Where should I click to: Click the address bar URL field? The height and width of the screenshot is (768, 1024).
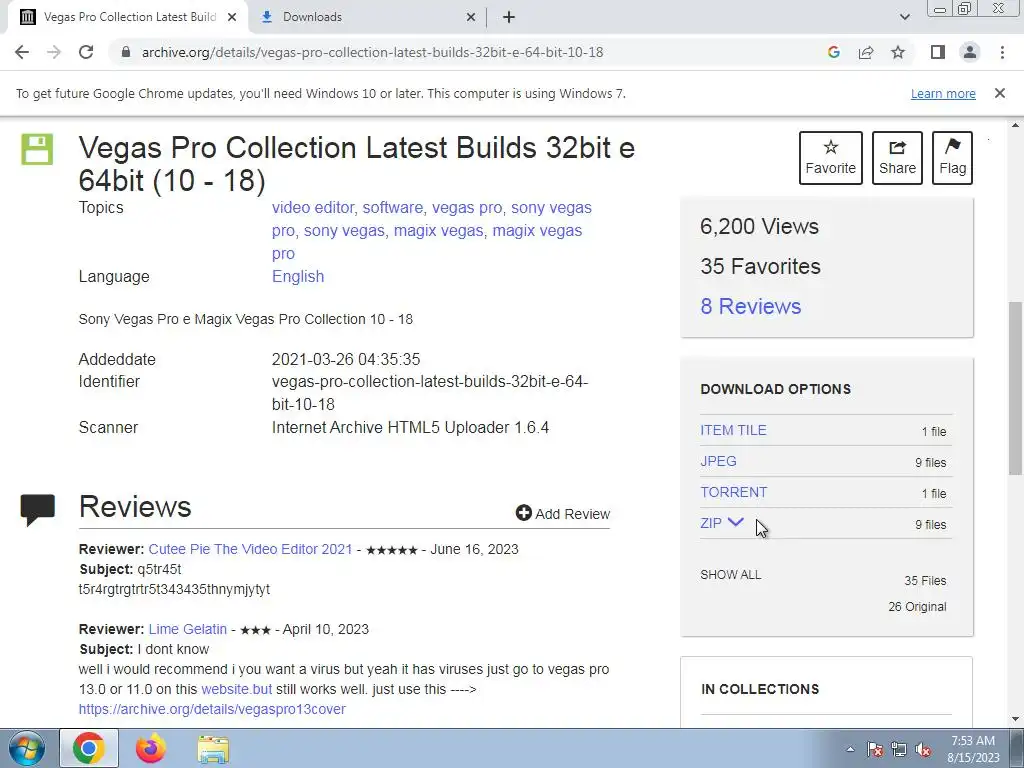[x=372, y=52]
